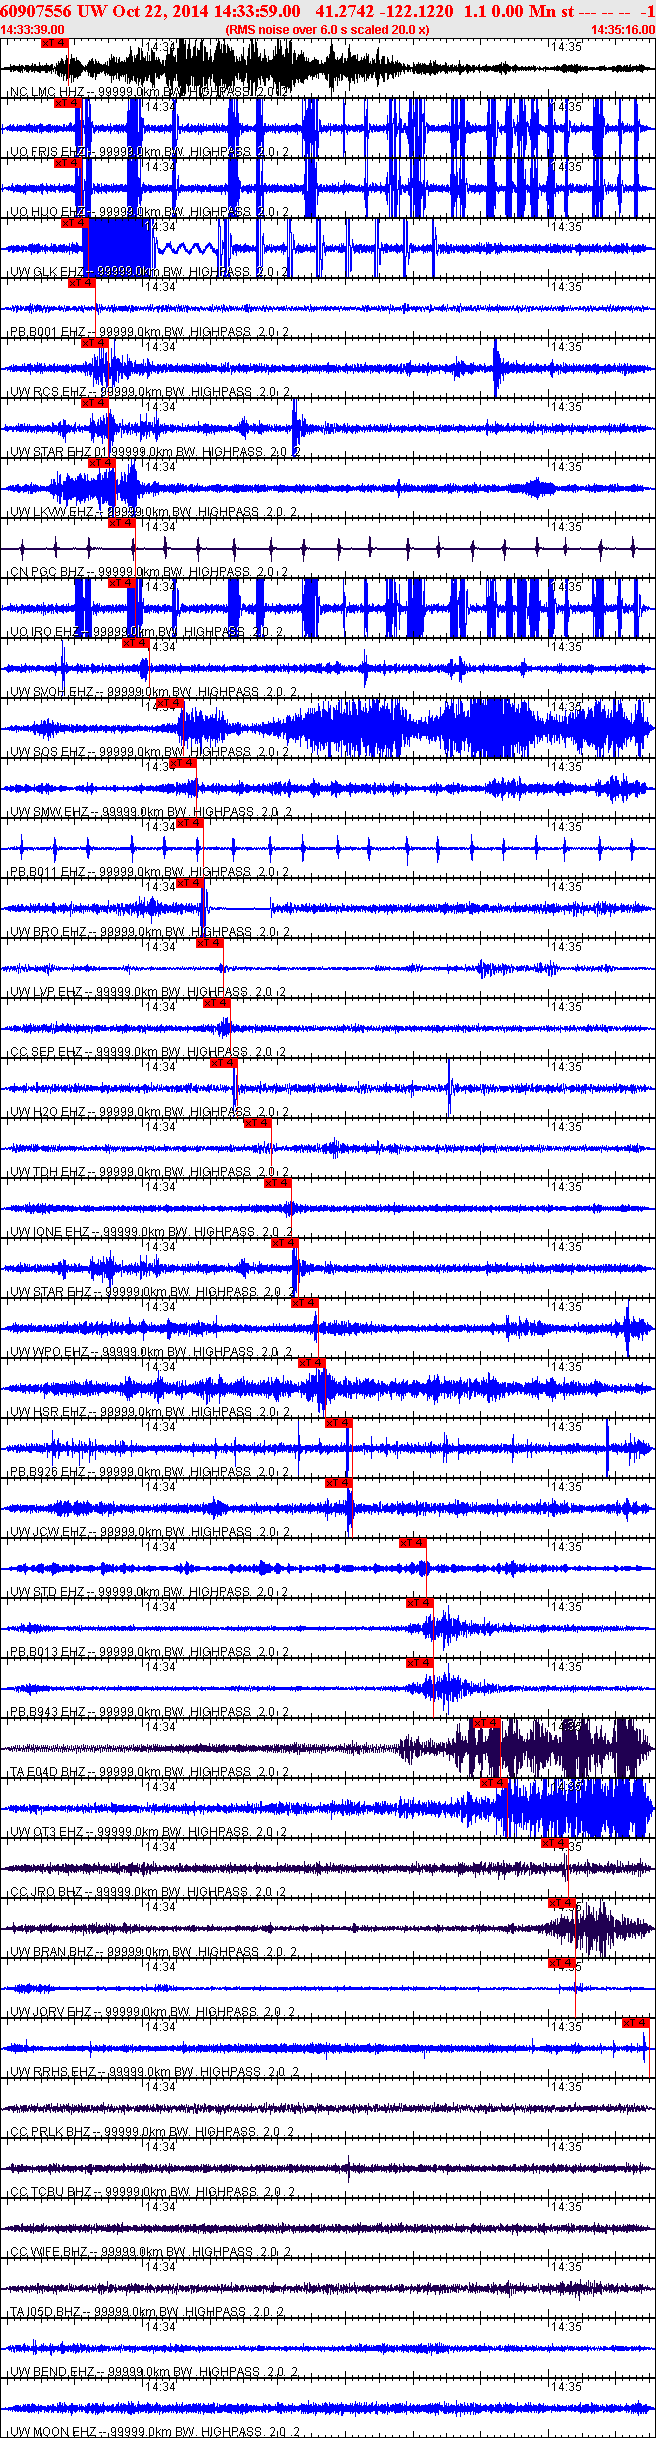Select station label TA E04D BHZ

[x=47, y=1772]
